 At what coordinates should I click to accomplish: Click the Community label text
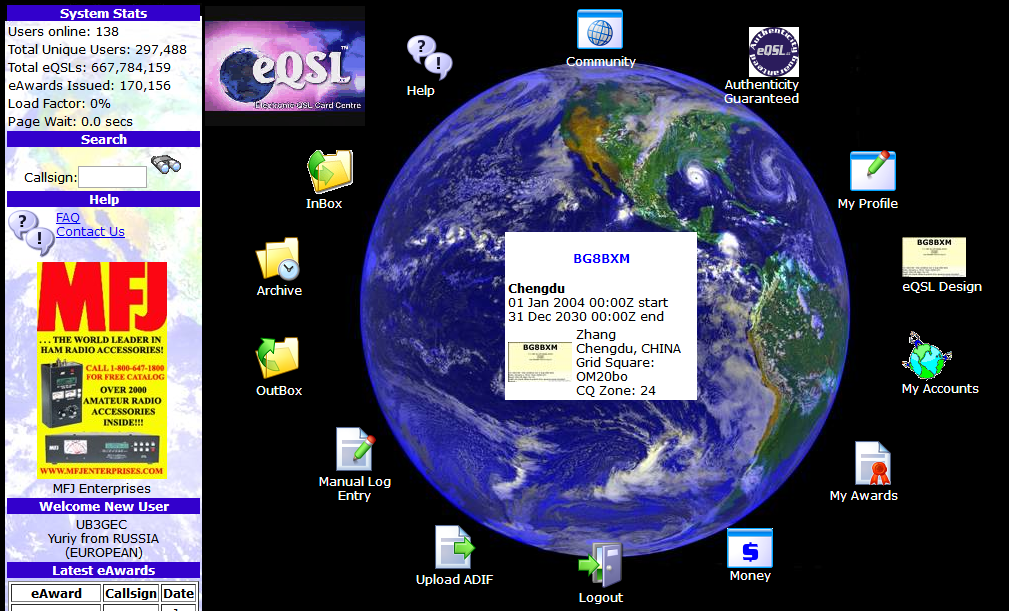[600, 62]
